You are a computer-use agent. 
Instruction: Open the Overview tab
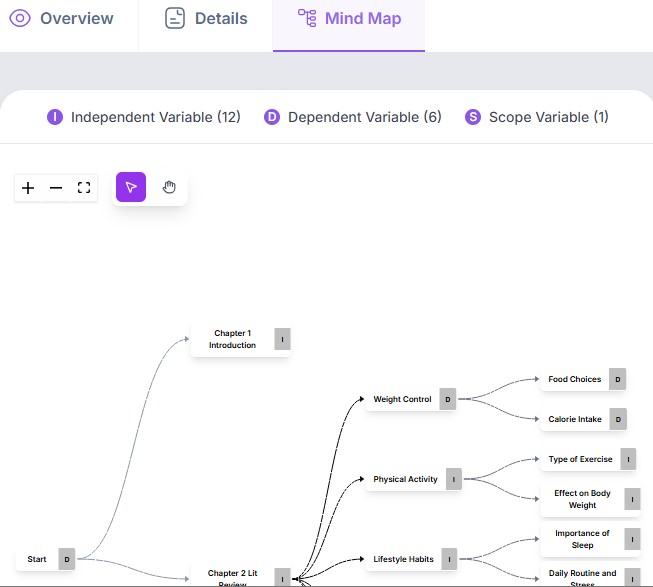(62, 19)
